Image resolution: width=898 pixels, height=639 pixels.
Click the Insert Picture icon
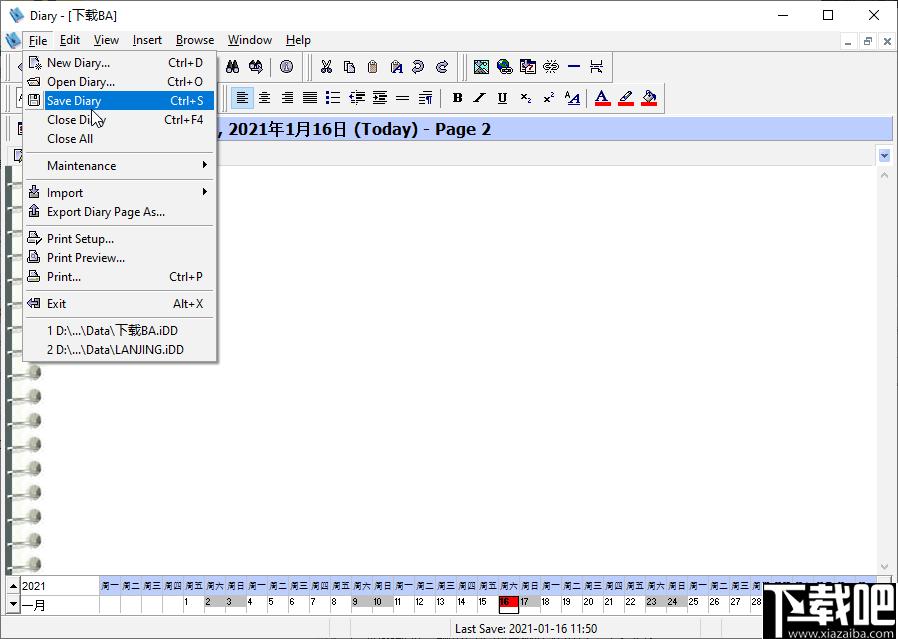[x=481, y=67]
